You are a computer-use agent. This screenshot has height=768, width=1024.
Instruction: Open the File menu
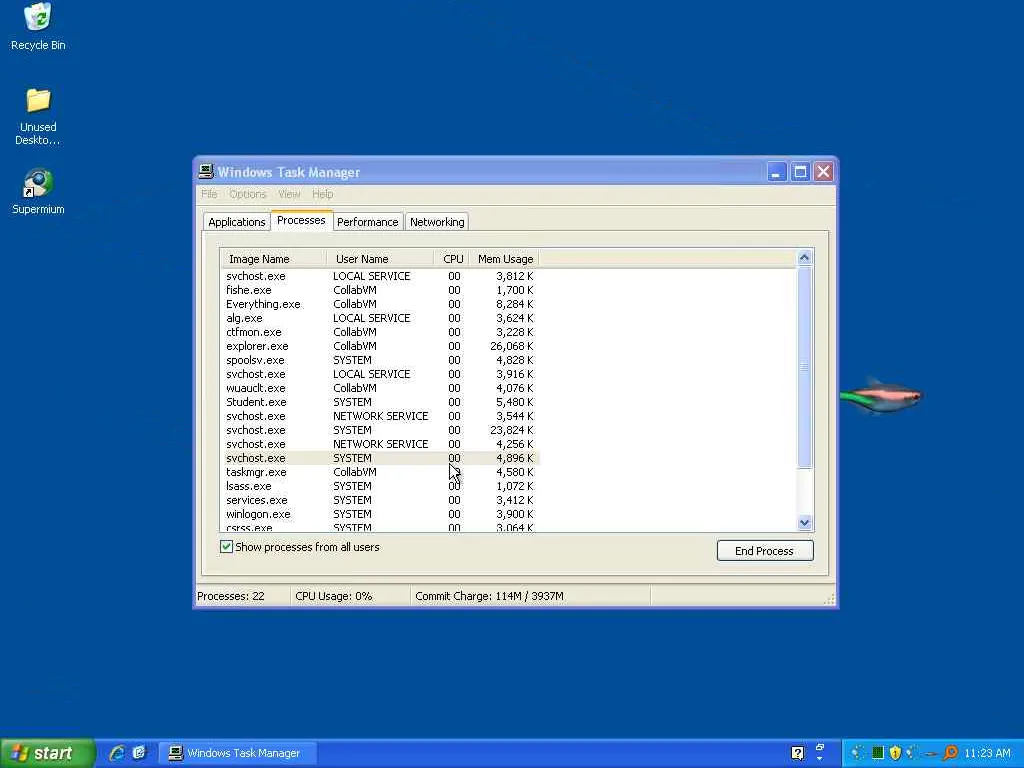coord(209,194)
